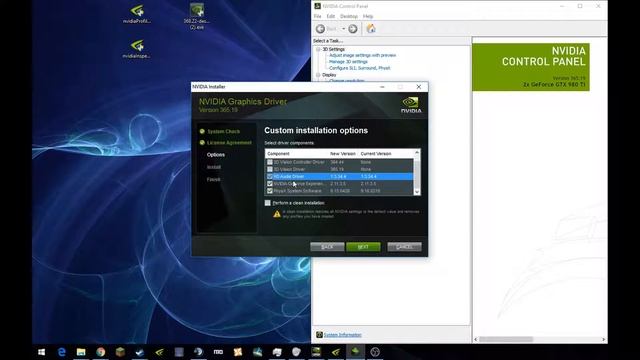Screen dimensions: 640x360
Task: Tick the 3D Vision Driver checkbox
Action: [269, 169]
